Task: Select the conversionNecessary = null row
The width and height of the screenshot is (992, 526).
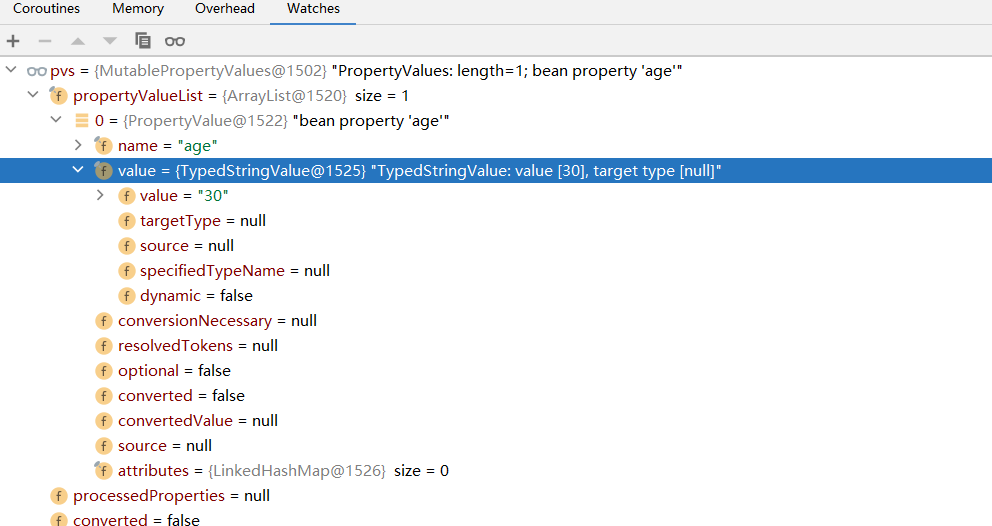Action: [x=496, y=321]
